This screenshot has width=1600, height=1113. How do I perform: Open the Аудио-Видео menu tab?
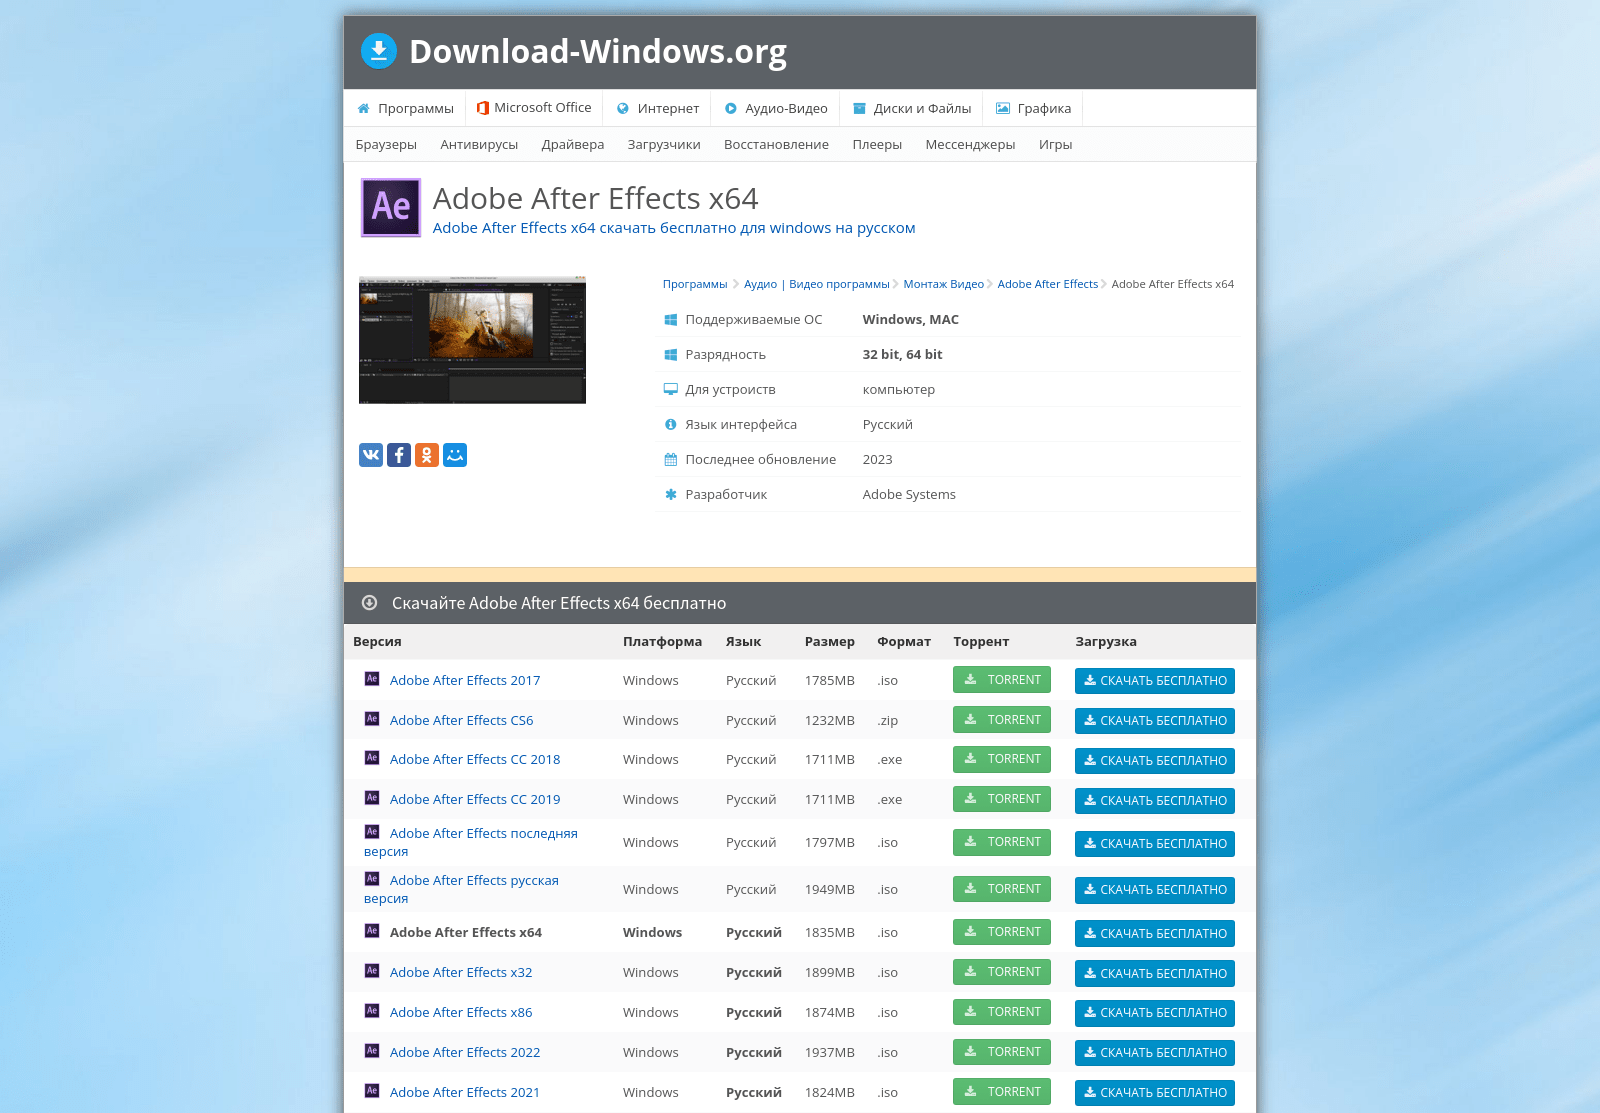(776, 108)
